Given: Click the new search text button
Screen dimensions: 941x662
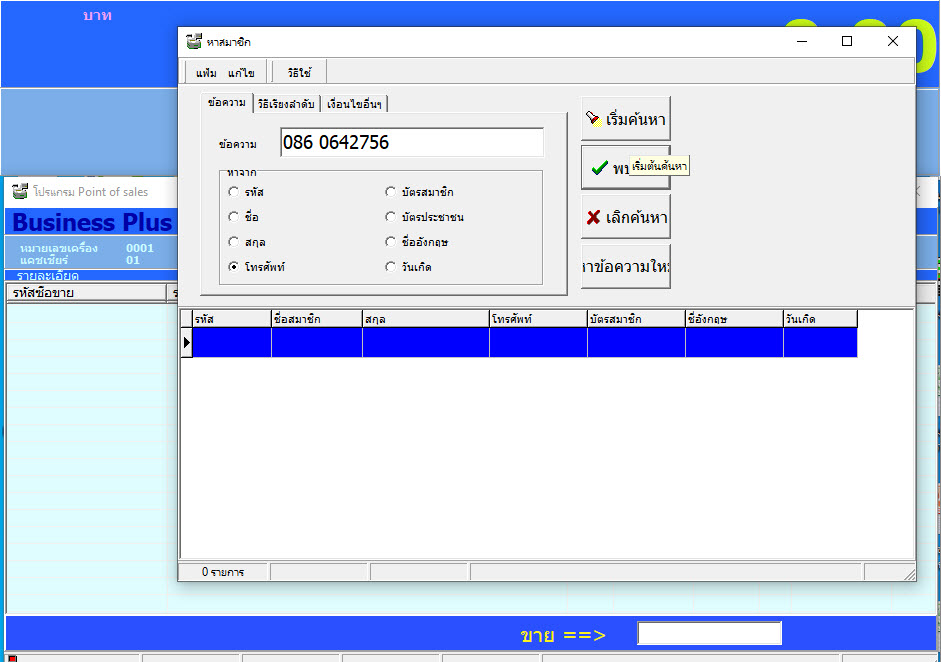Looking at the screenshot, I should coord(625,267).
